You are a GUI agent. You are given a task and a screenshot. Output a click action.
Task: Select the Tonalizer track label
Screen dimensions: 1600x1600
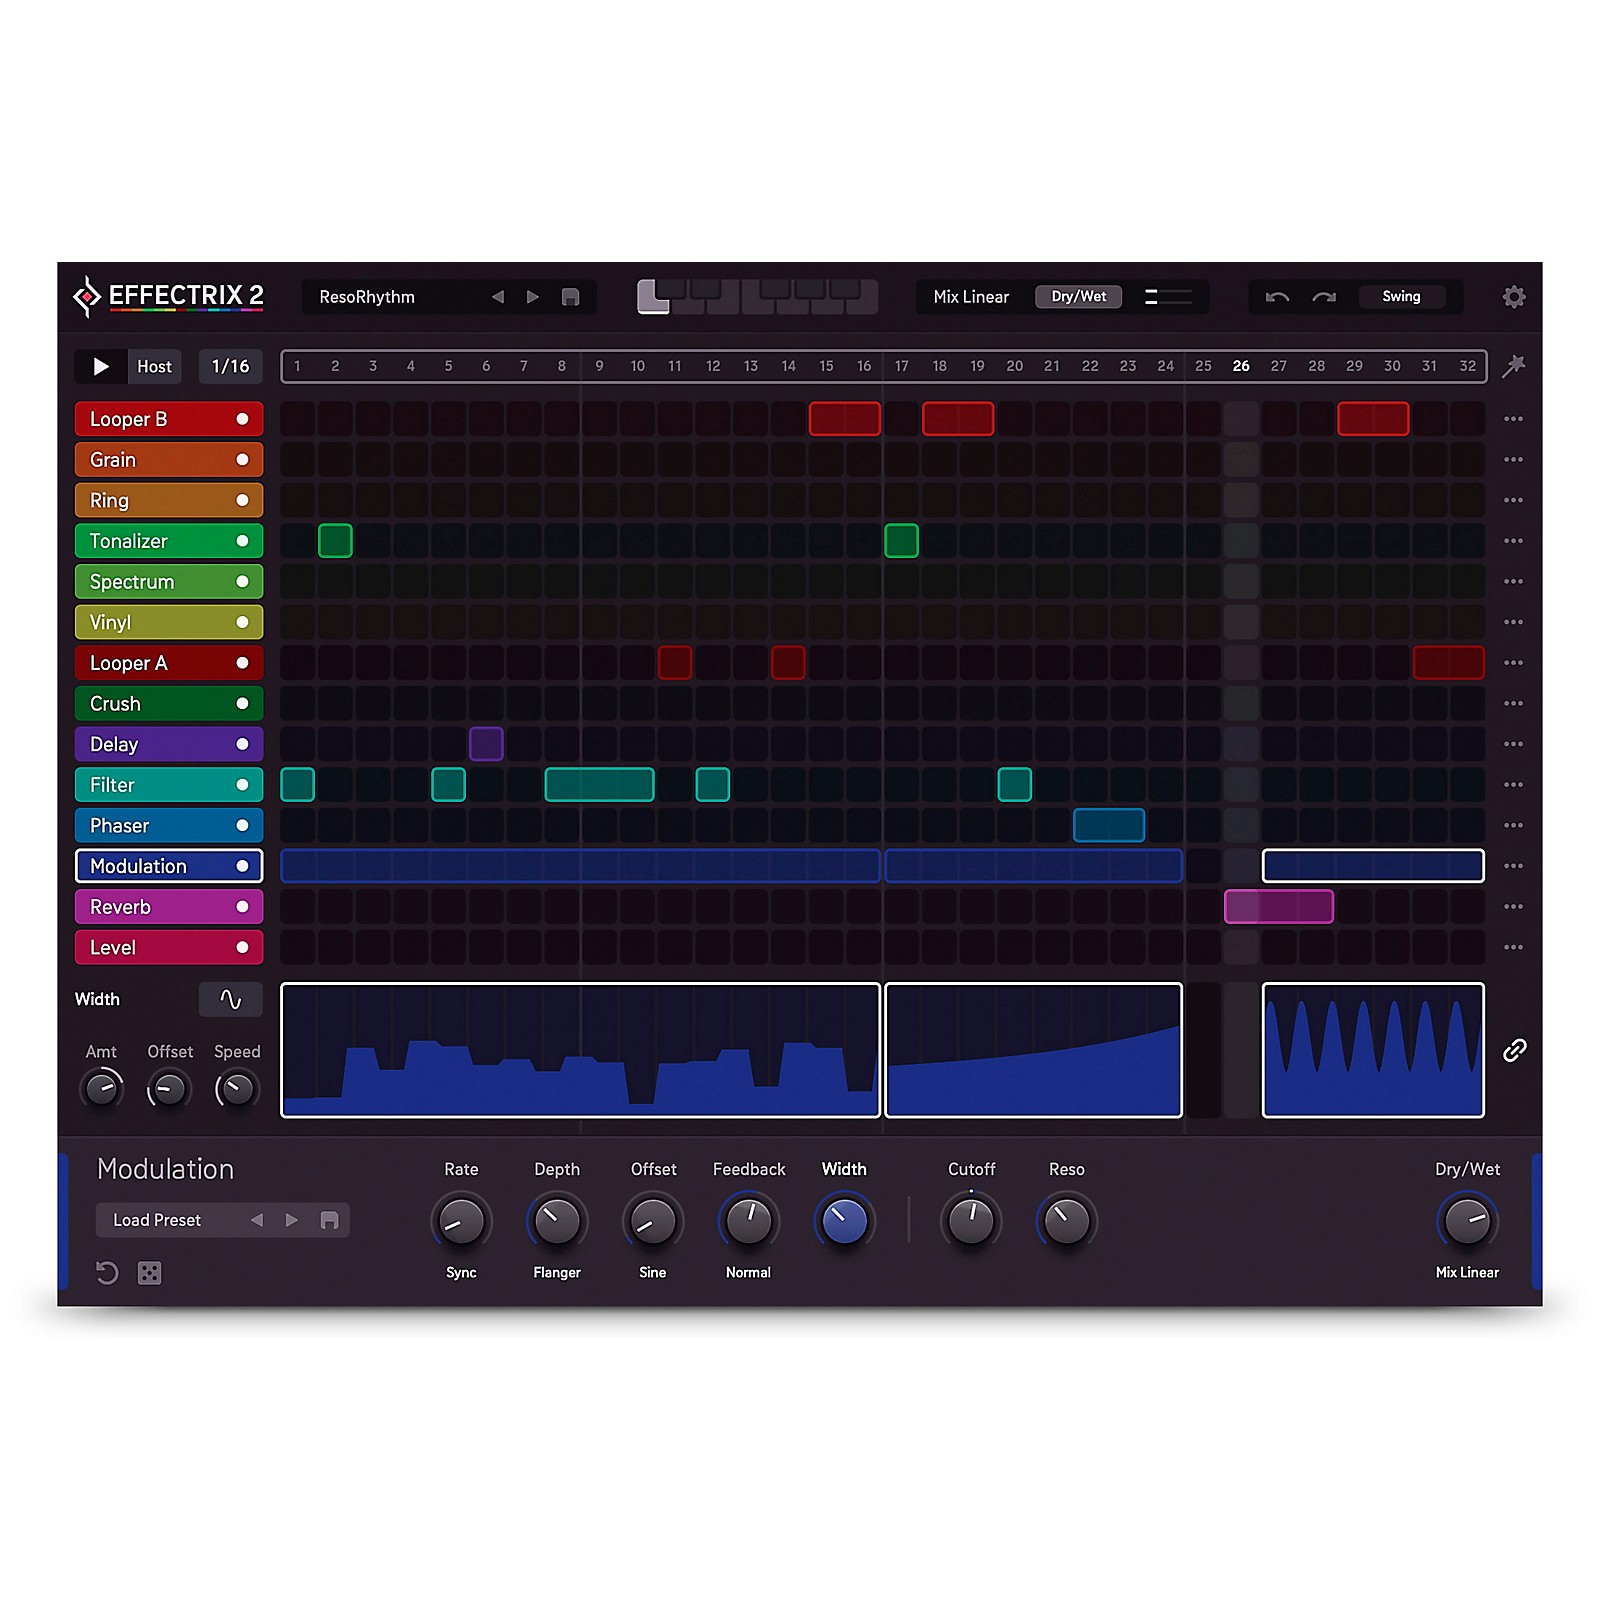tap(130, 541)
